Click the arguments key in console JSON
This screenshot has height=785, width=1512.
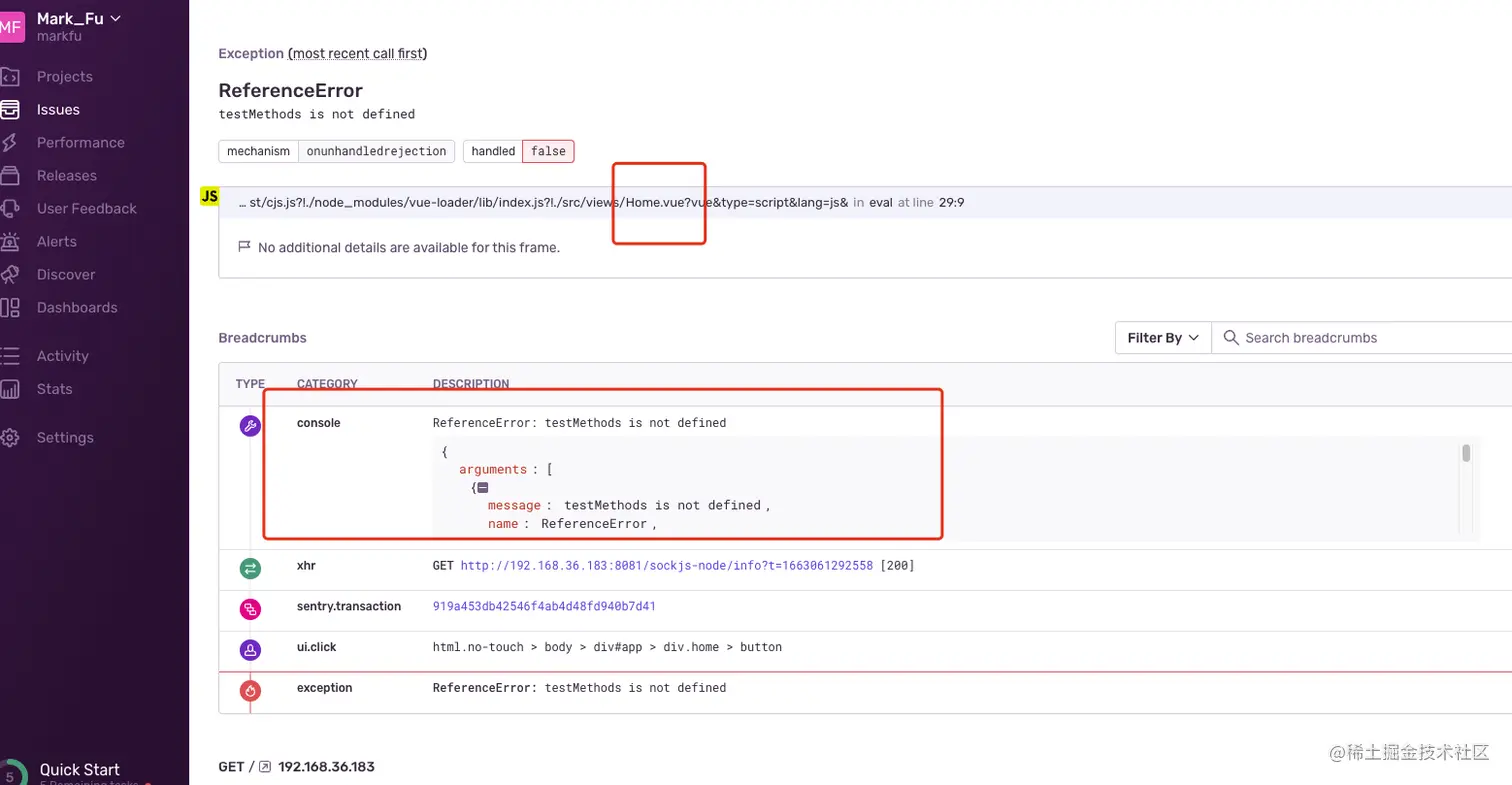point(492,469)
